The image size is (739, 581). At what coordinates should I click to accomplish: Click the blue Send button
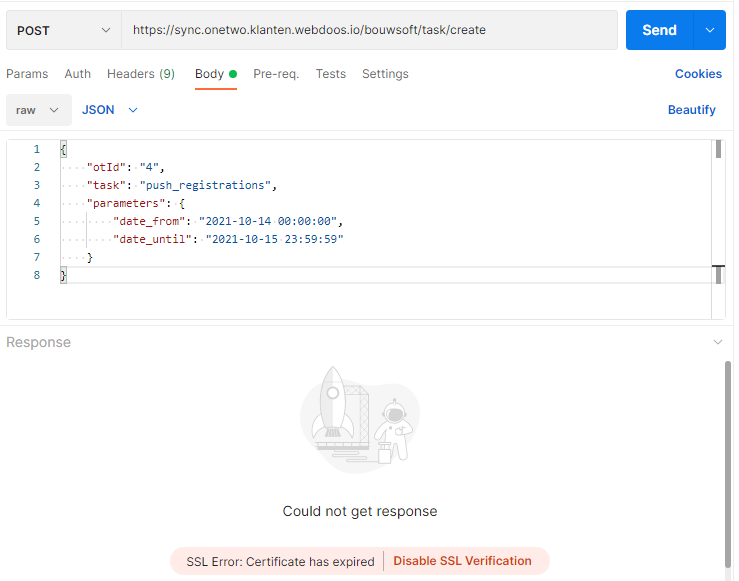(x=659, y=30)
